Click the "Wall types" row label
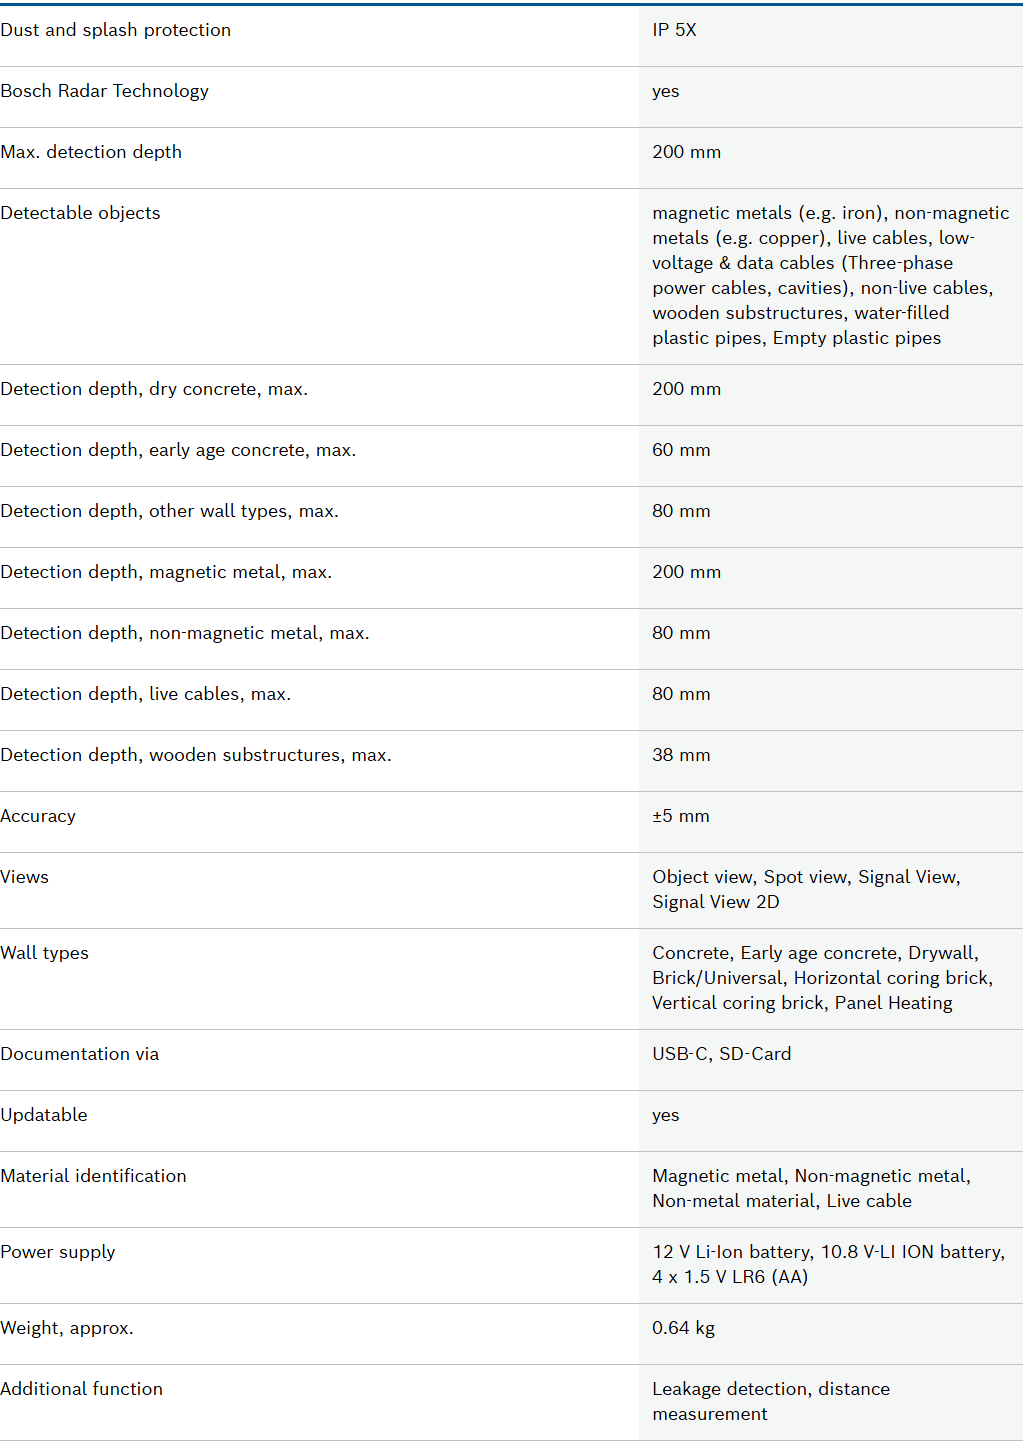Viewport: 1023px width, 1442px height. [45, 953]
